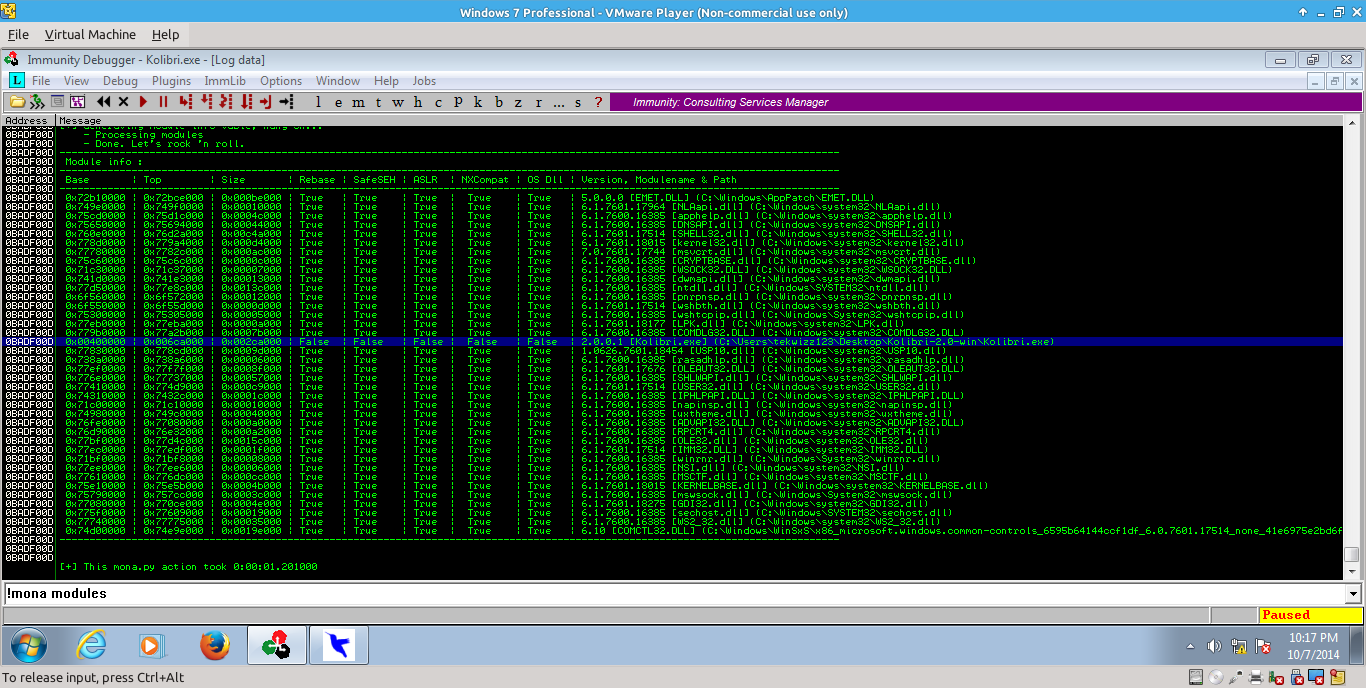The width and height of the screenshot is (1366, 688).
Task: Click the Attach to process icon
Action: point(37,102)
